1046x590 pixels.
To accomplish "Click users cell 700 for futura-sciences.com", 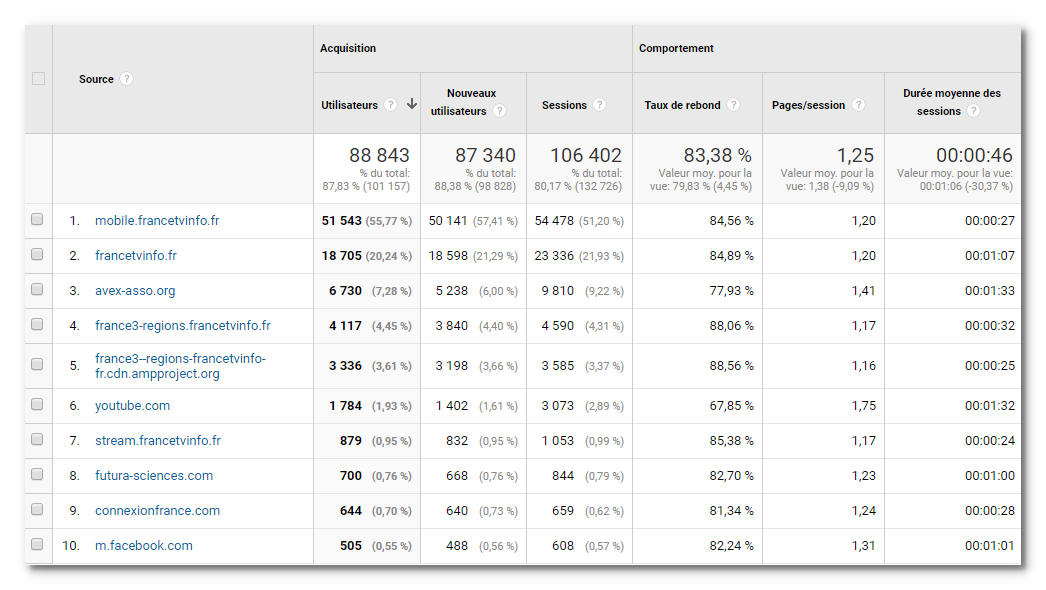I will click(x=351, y=476).
